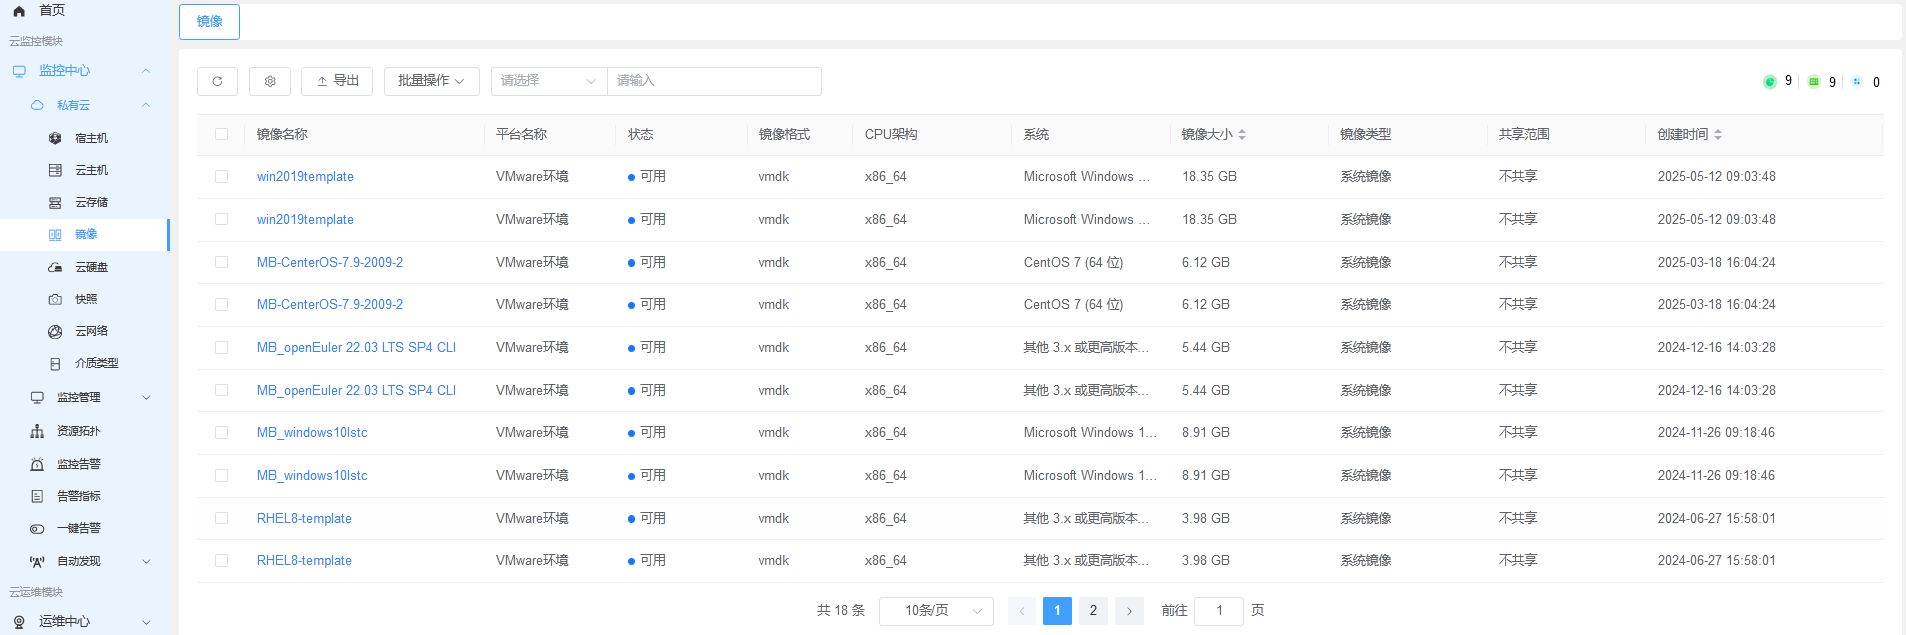Open the 批量操作 dropdown

(432, 81)
